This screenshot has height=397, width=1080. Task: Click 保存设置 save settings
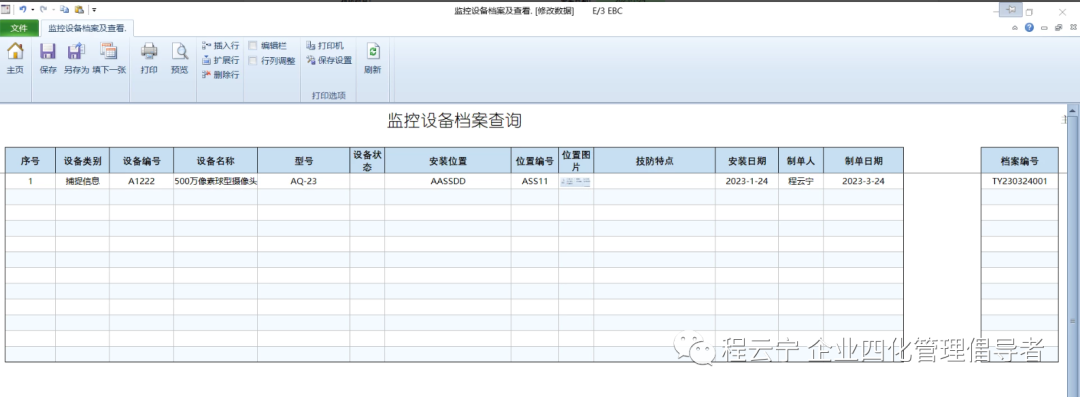pyautogui.click(x=329, y=60)
